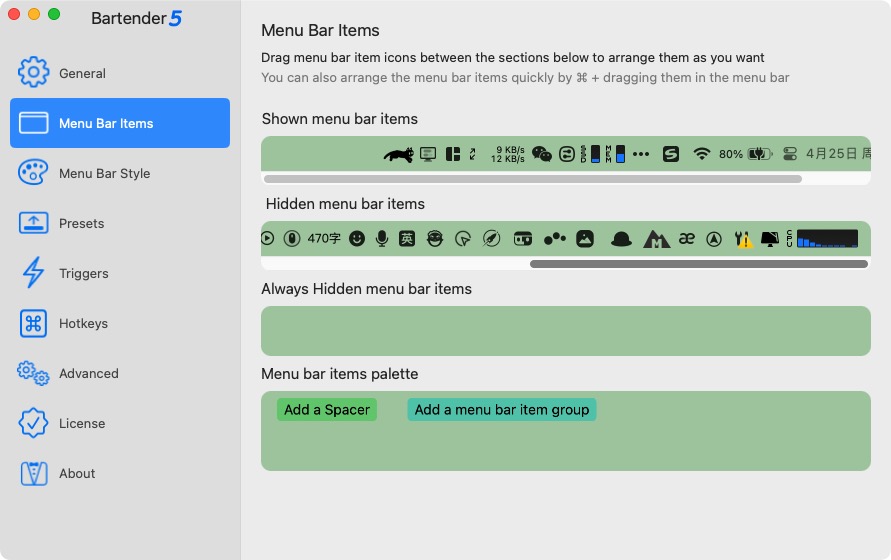Click the window layout grid icon
891x560 pixels.
click(x=453, y=154)
